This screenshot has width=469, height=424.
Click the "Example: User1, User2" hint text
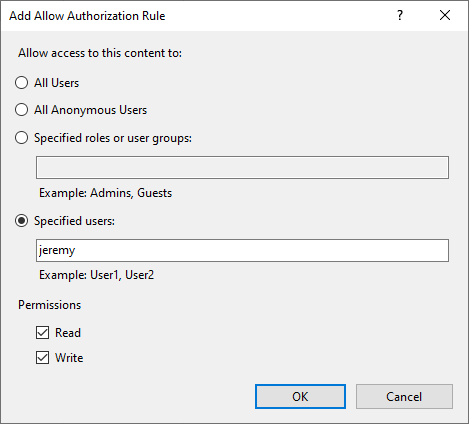pyautogui.click(x=97, y=275)
